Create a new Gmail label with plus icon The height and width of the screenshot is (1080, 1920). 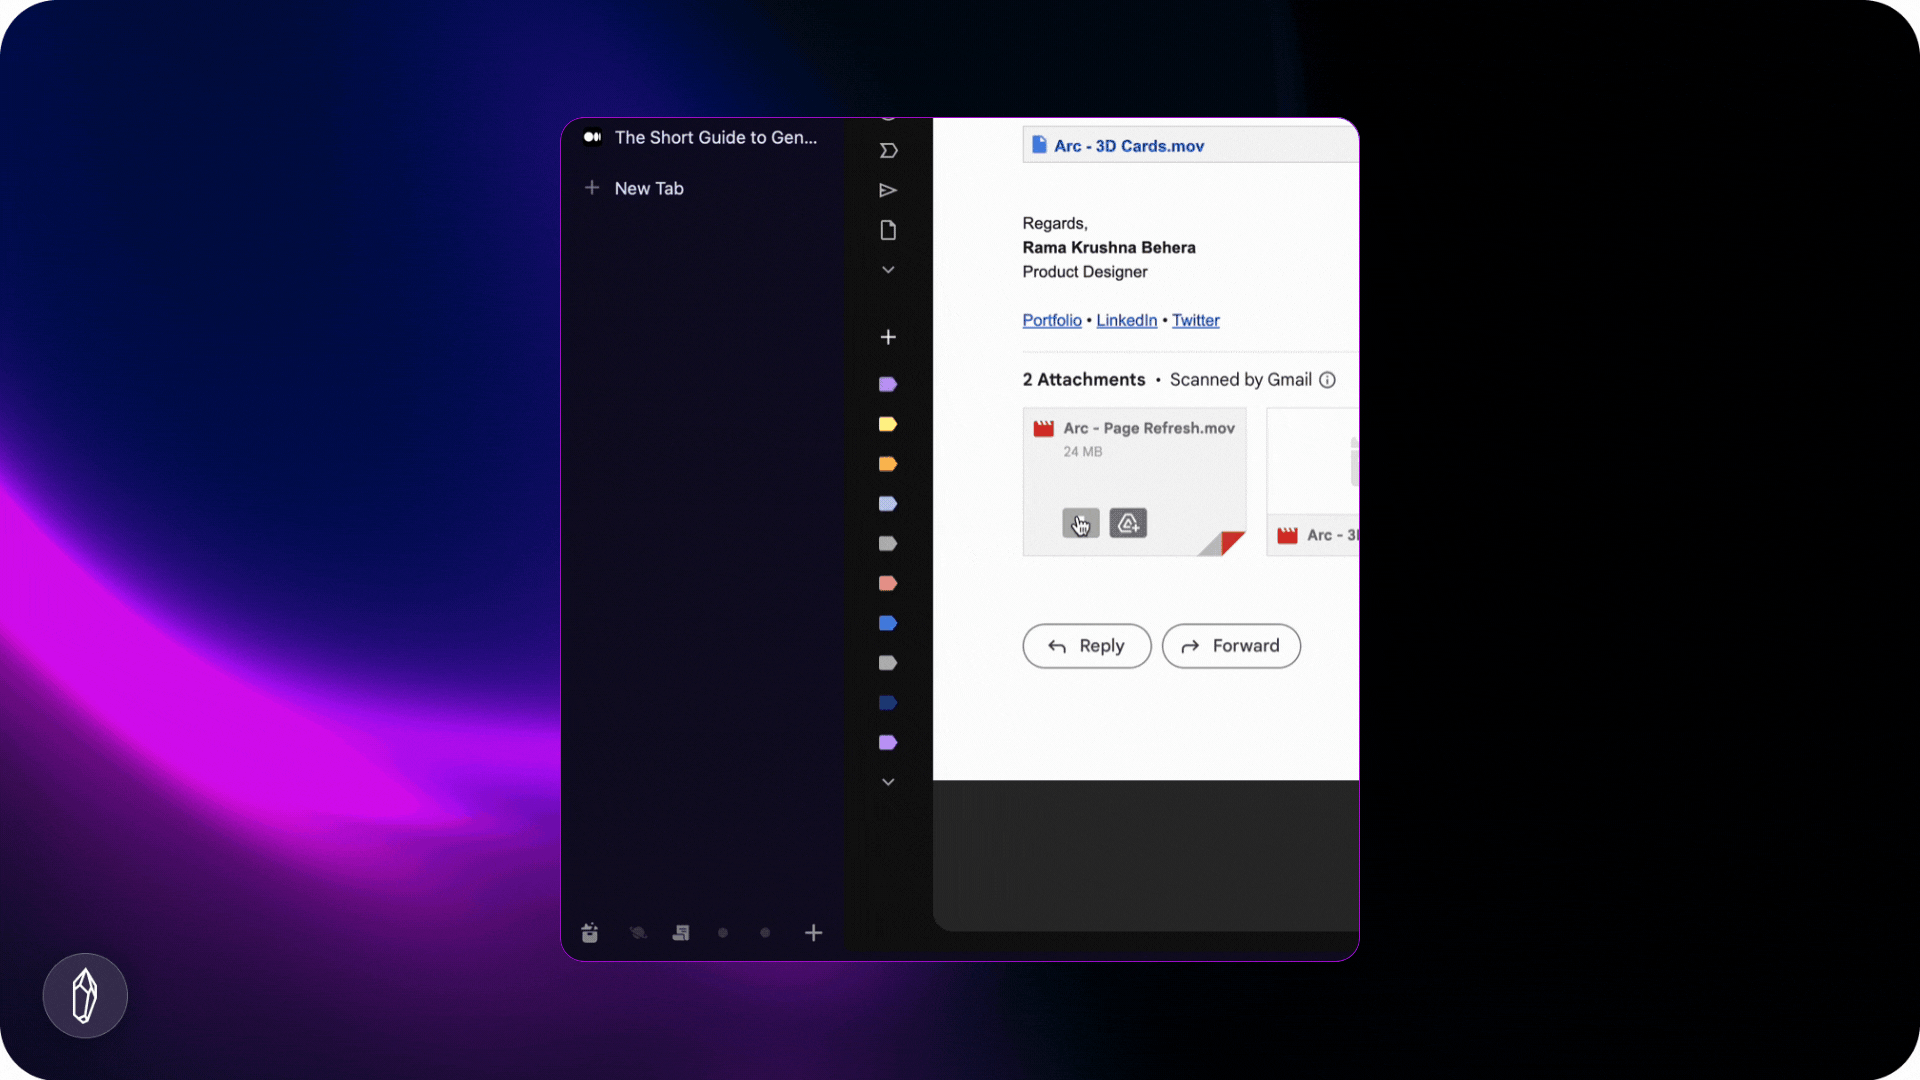(x=888, y=337)
